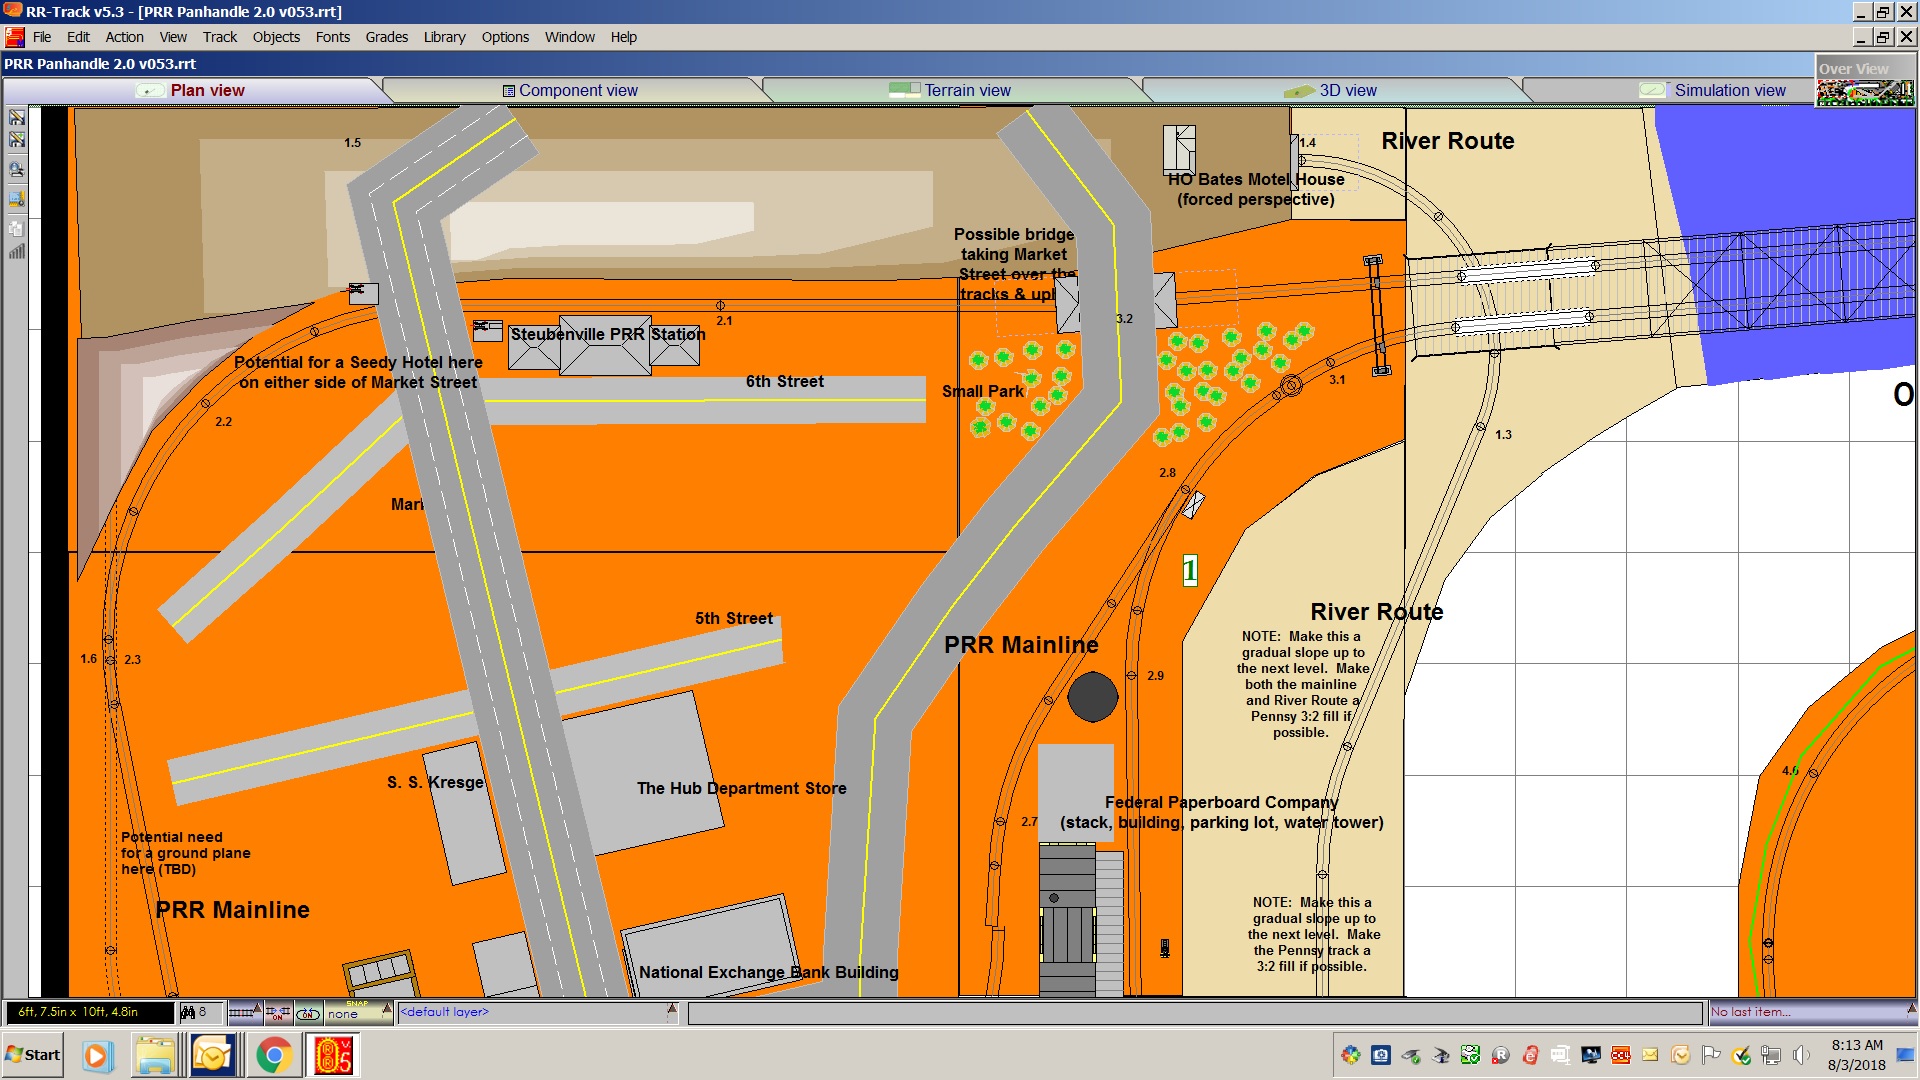The height and width of the screenshot is (1080, 1920).
Task: Click the Over View layout thumbnail
Action: point(1864,92)
